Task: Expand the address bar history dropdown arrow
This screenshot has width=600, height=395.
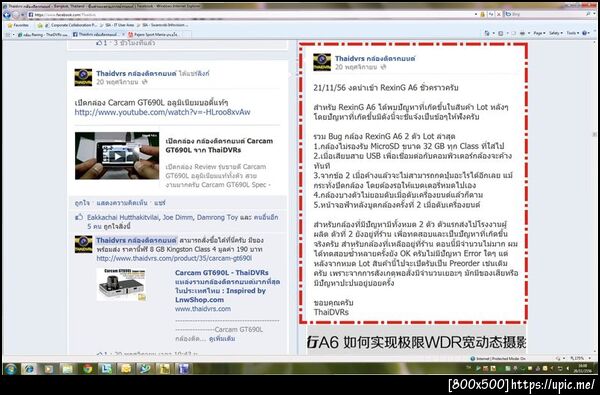Action: coord(476,14)
